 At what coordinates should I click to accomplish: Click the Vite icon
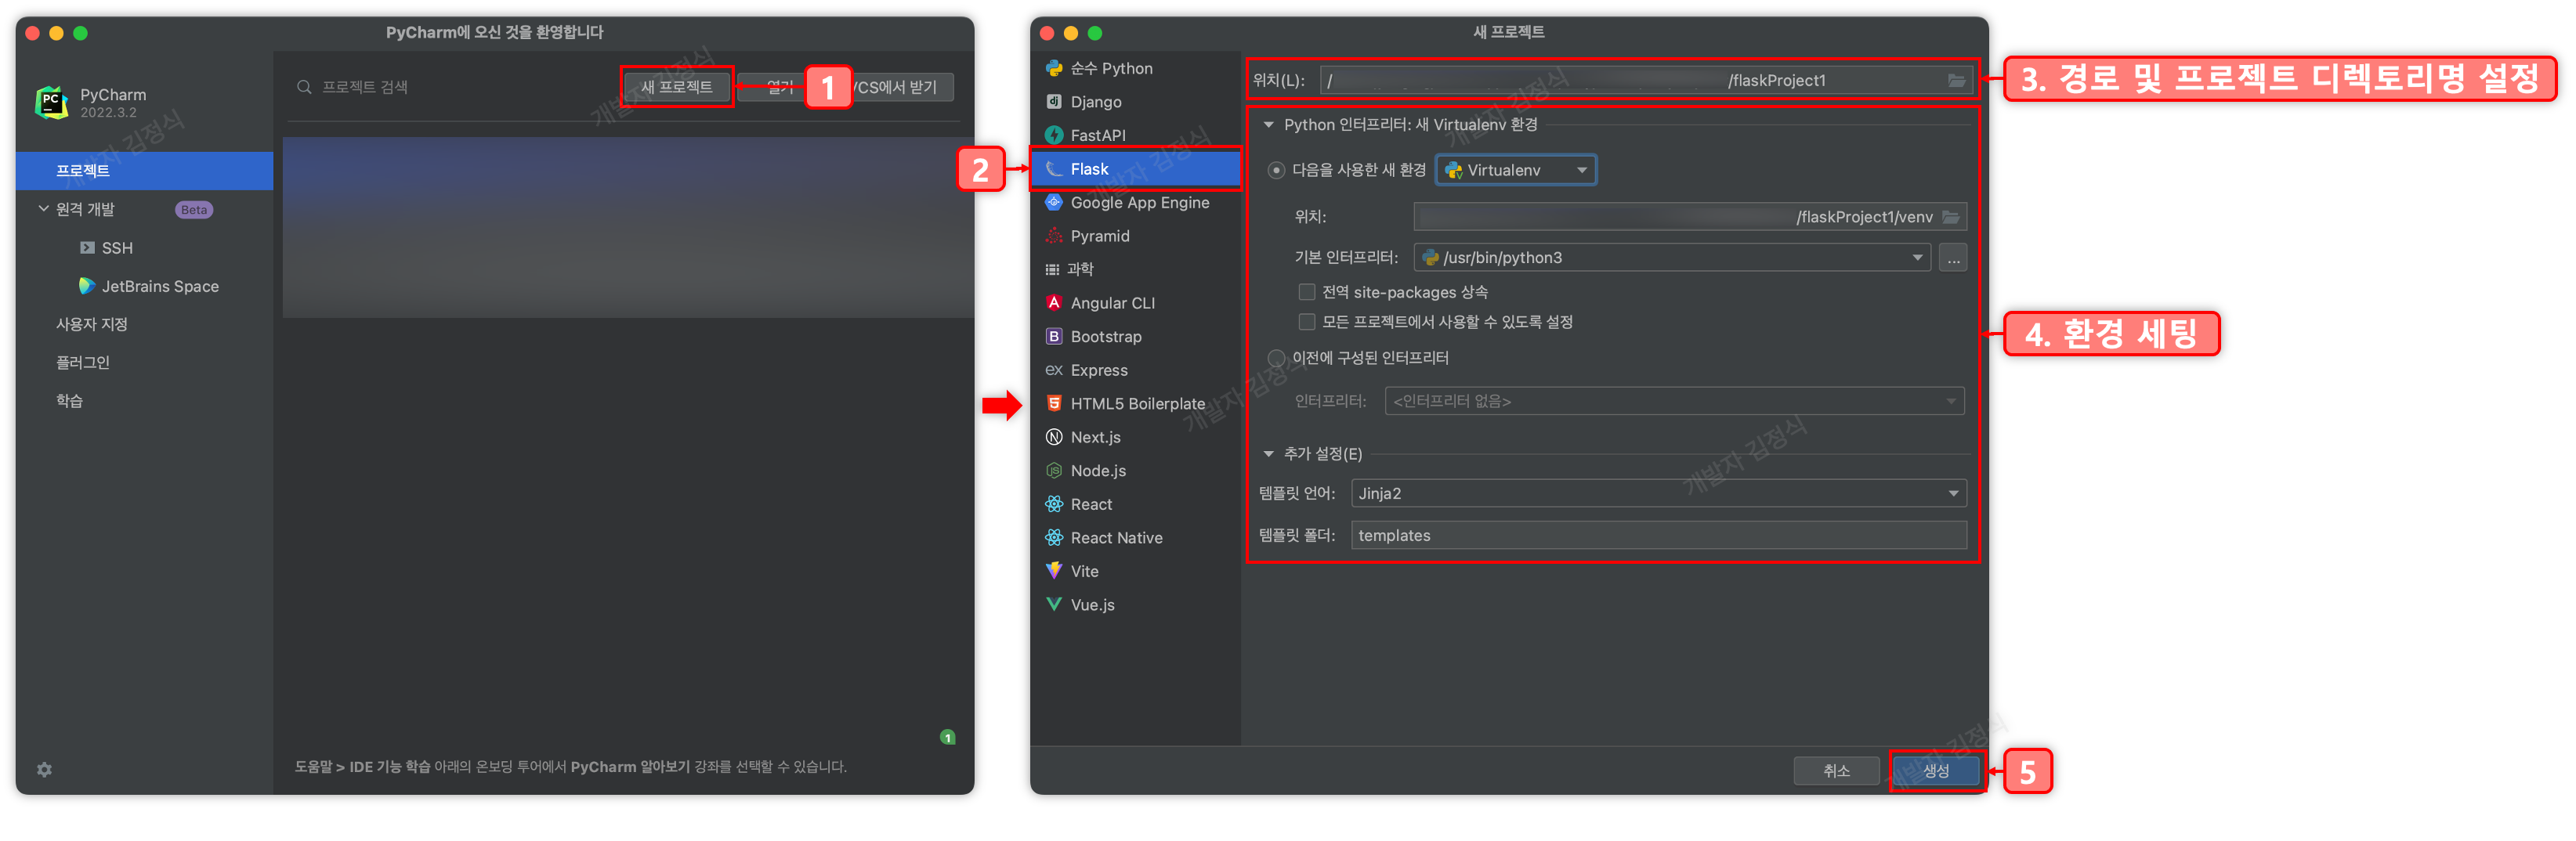[1054, 571]
